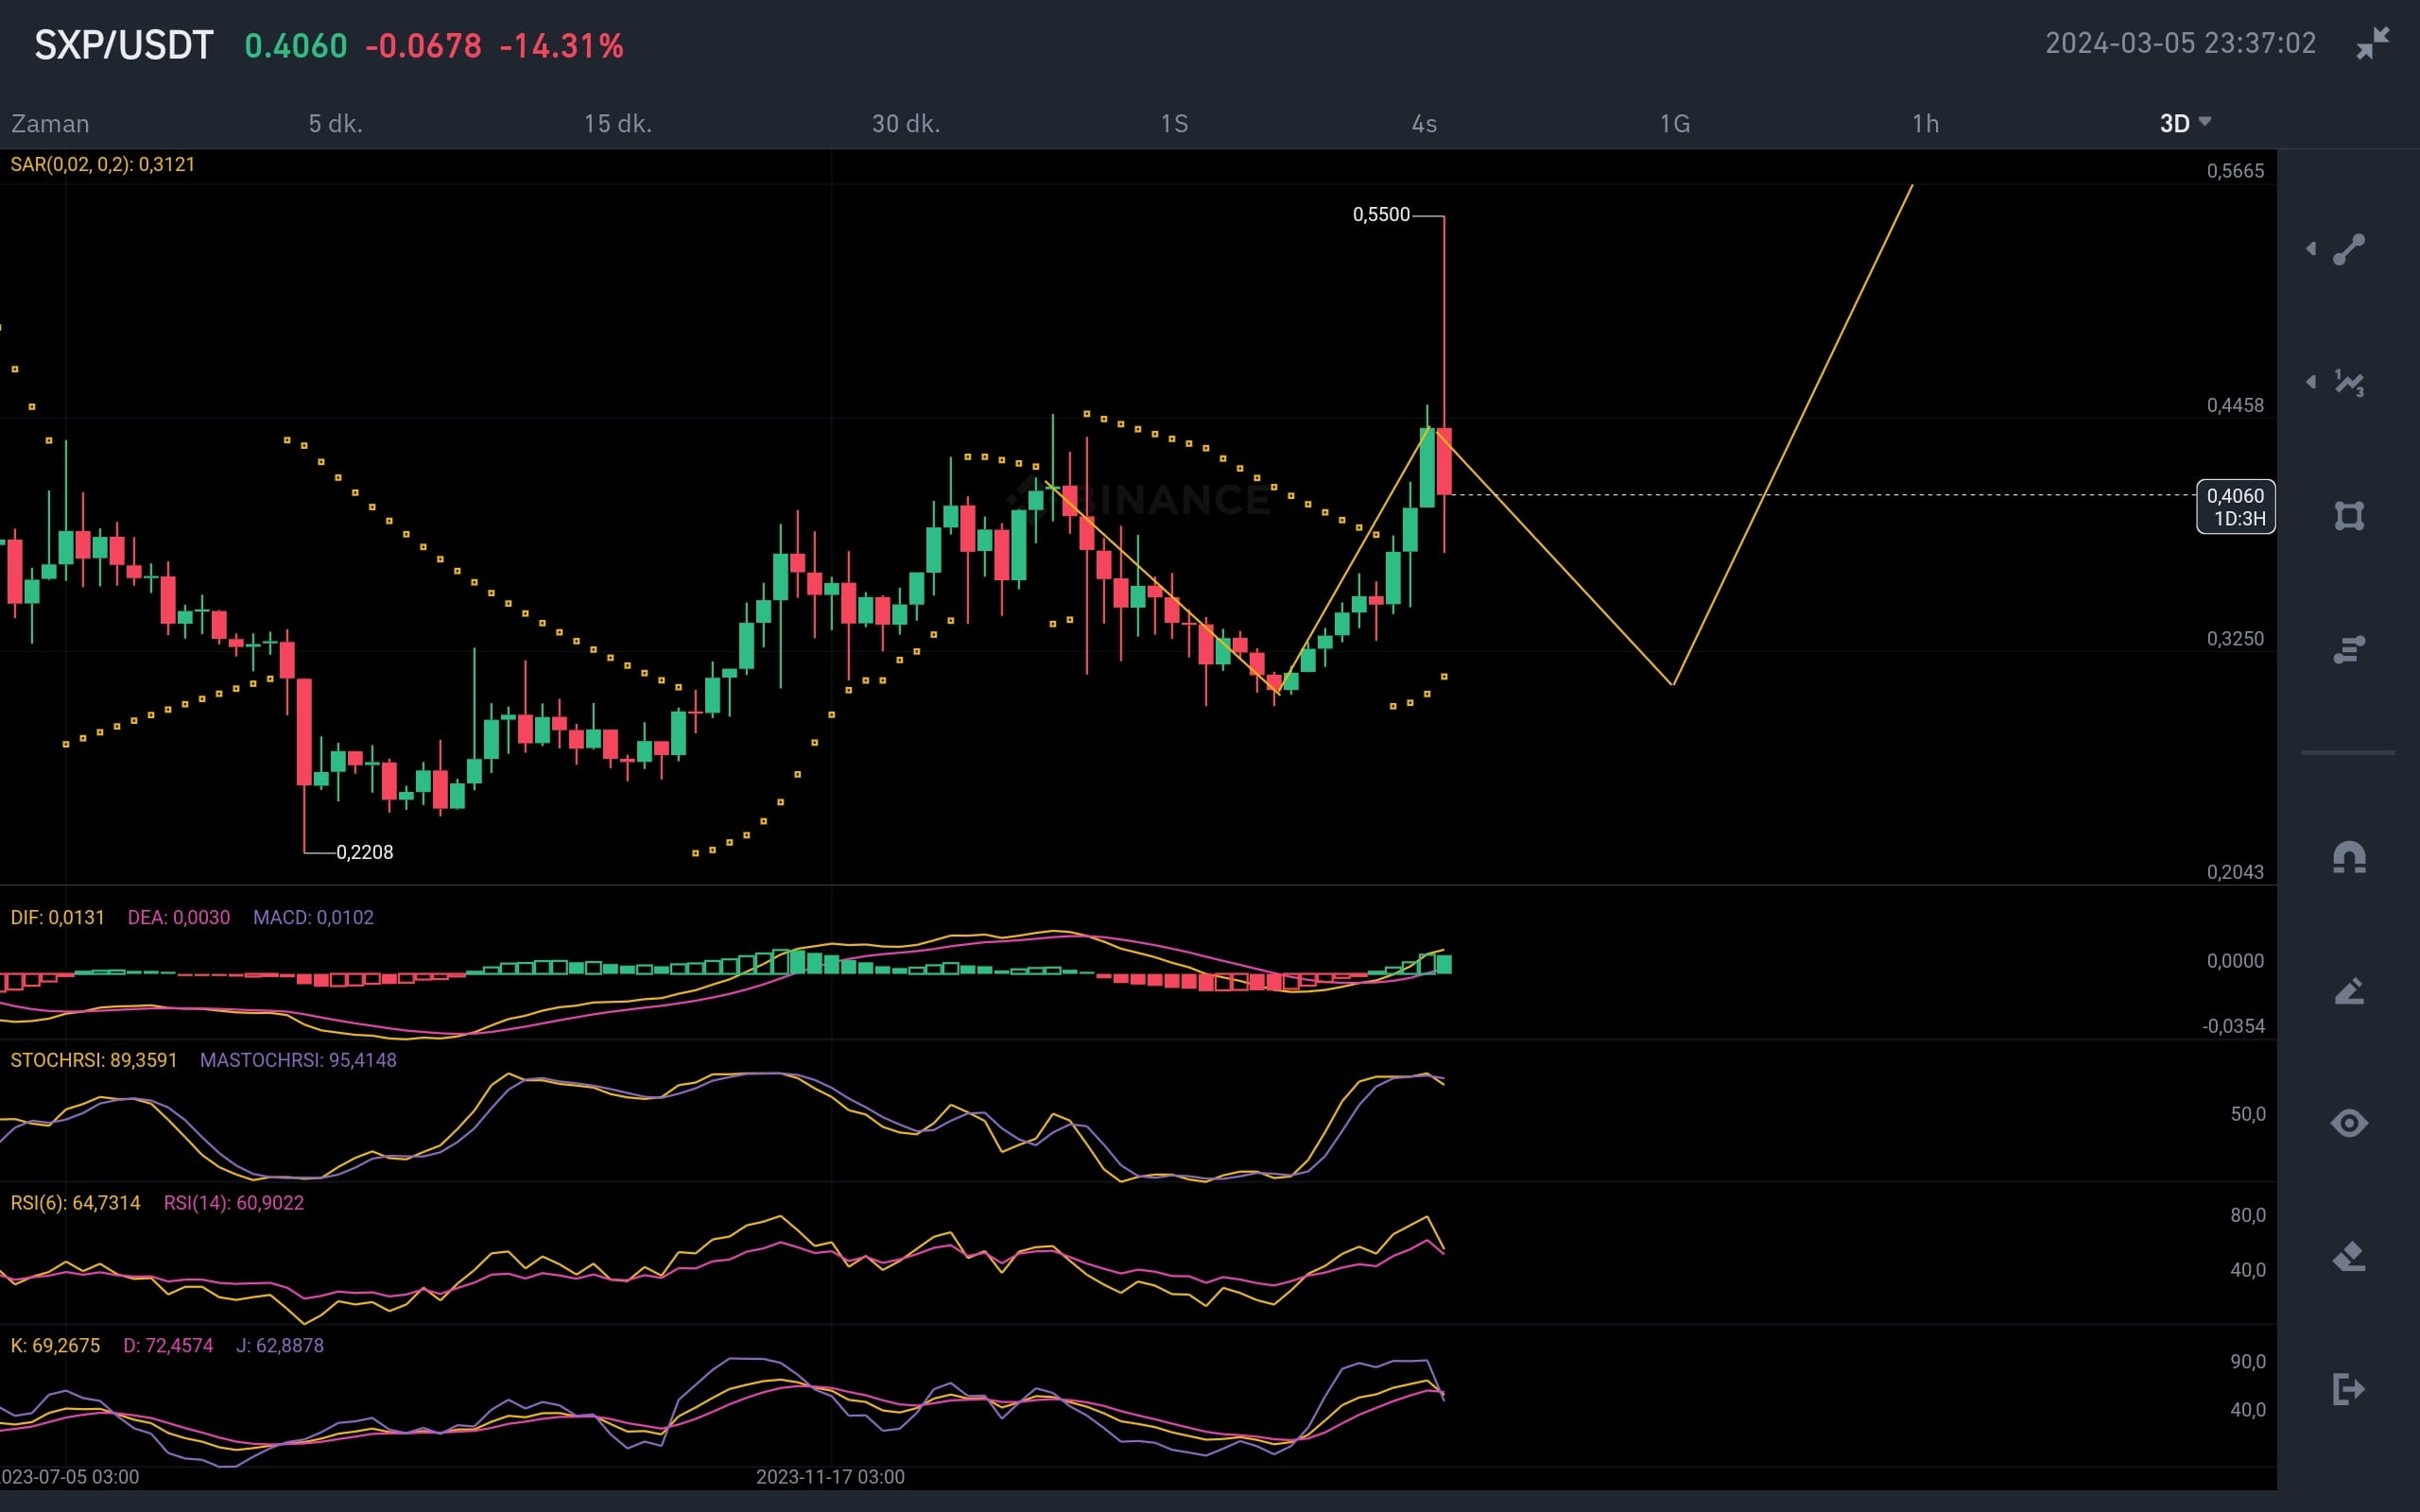Image resolution: width=2420 pixels, height=1512 pixels.
Task: Erase drawings with eraser tool
Action: click(2349, 1256)
